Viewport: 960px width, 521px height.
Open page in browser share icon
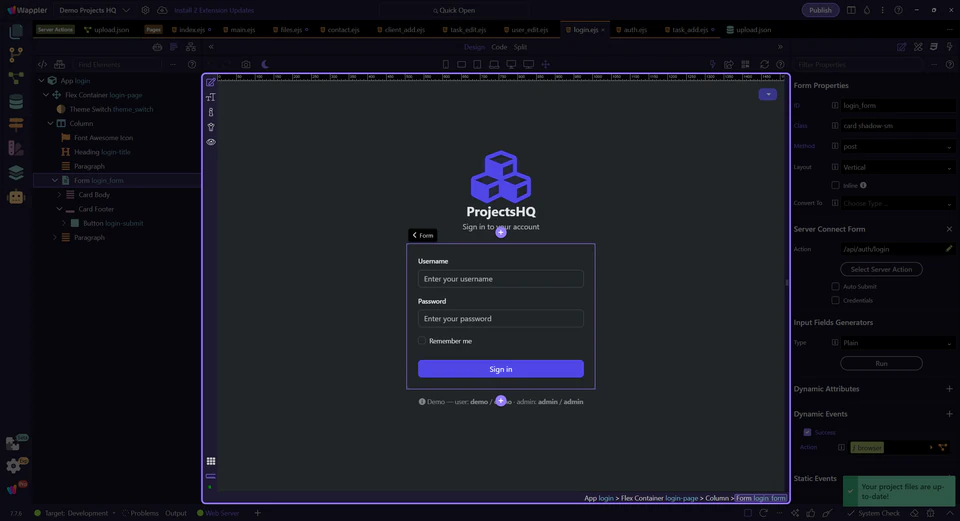(x=729, y=64)
